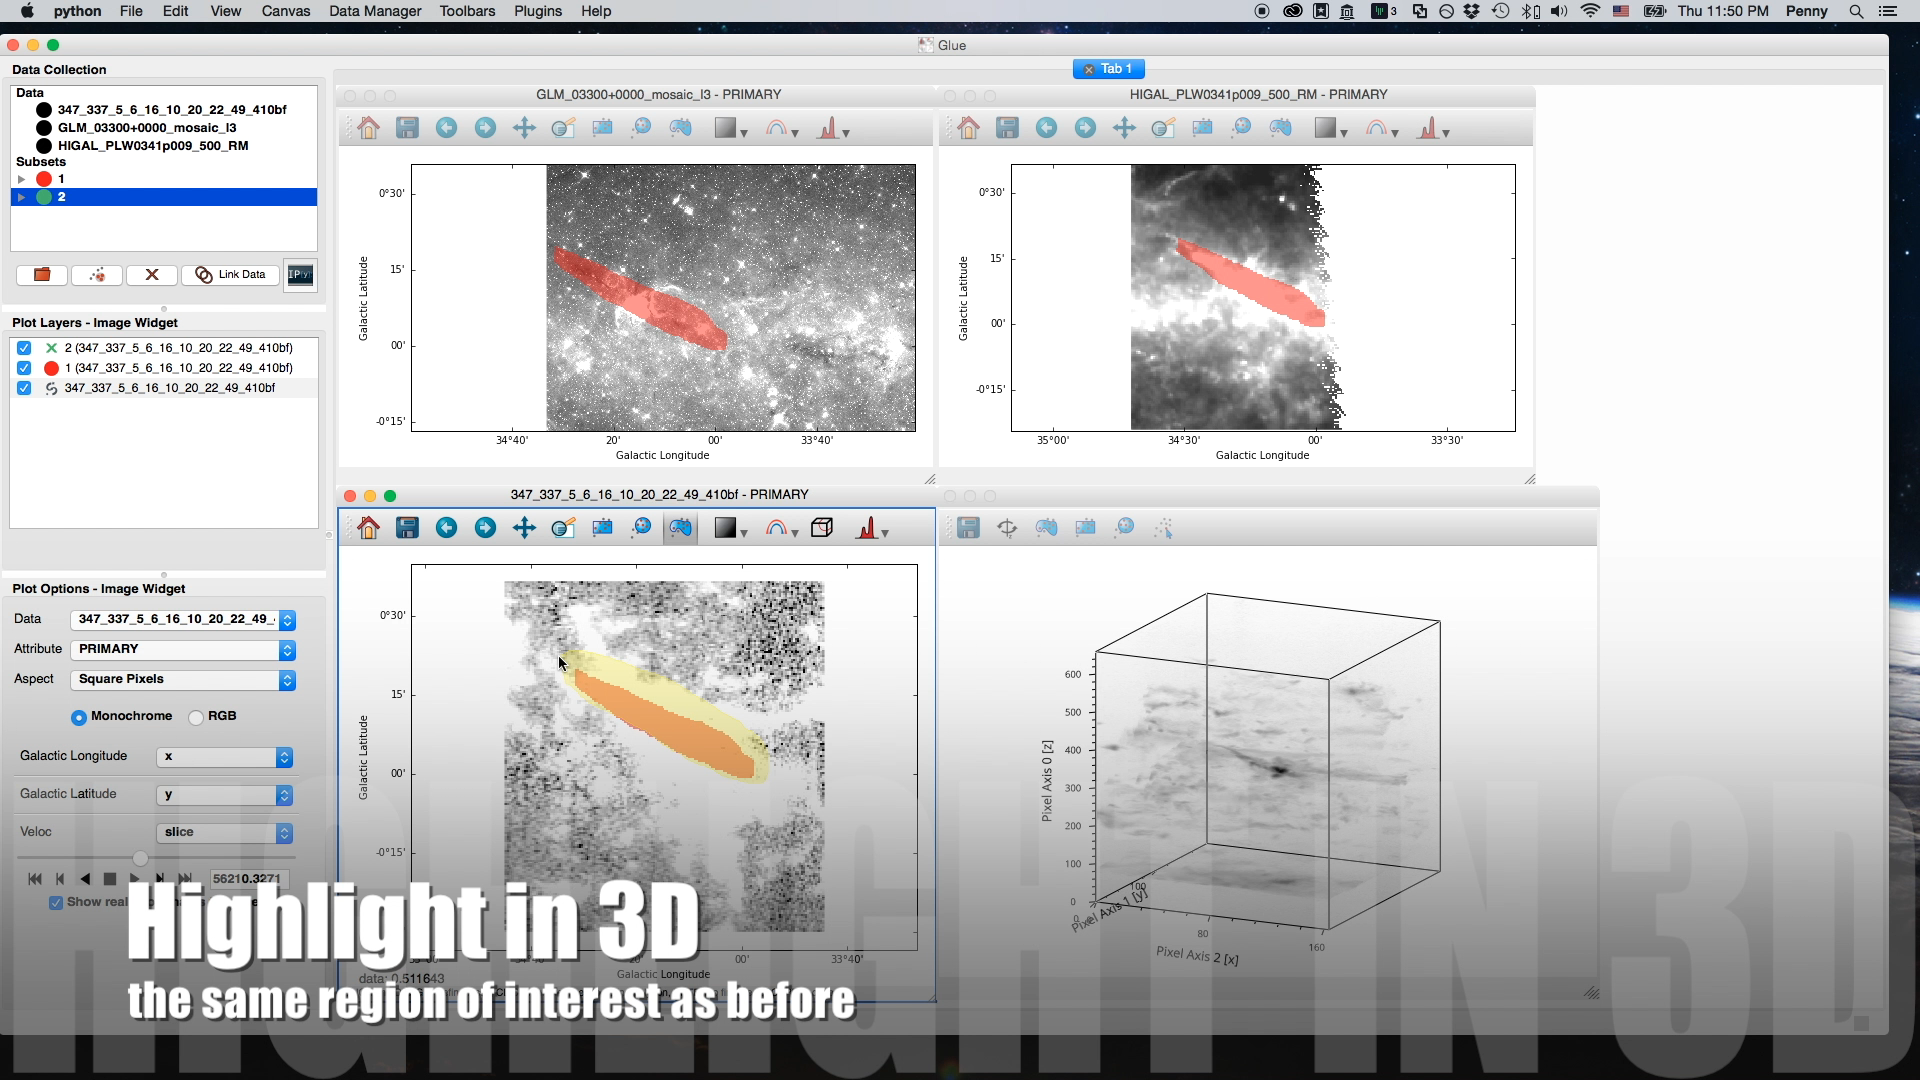The width and height of the screenshot is (1920, 1080).
Task: Click the pan/move tool in the HIGAL viewer
Action: [x=1124, y=128]
